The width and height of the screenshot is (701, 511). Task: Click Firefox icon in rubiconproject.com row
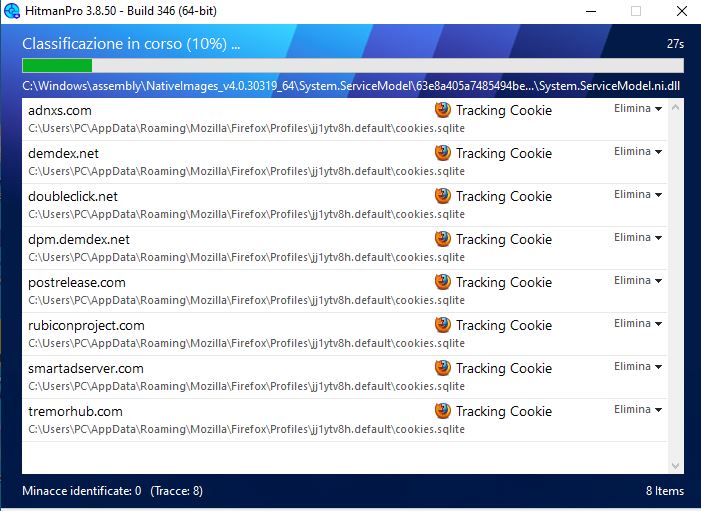(x=443, y=325)
